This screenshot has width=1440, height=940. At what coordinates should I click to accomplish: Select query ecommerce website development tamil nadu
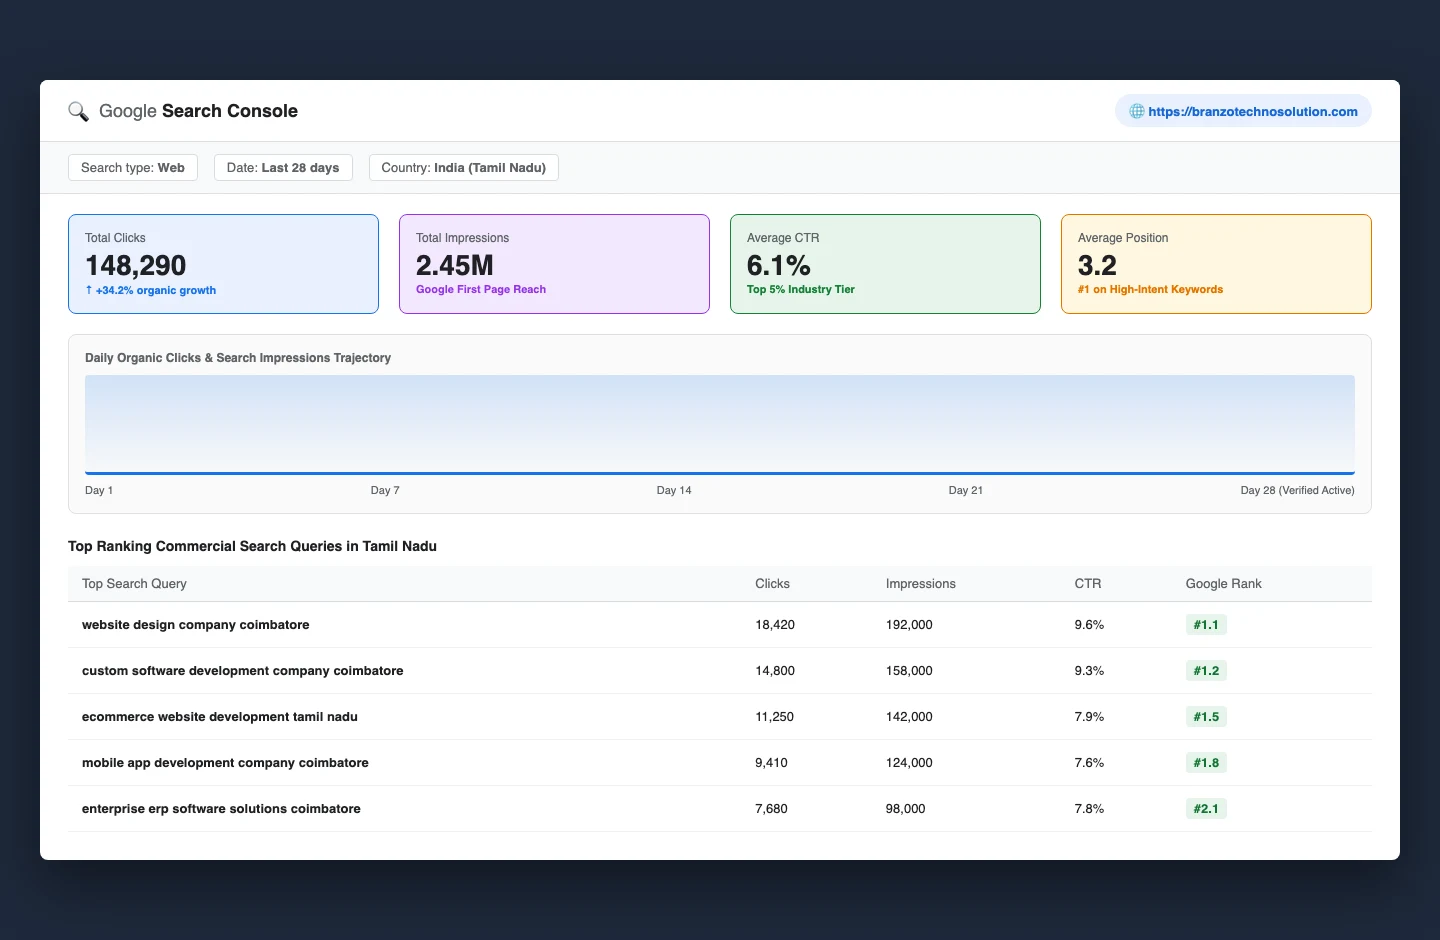pyautogui.click(x=220, y=717)
